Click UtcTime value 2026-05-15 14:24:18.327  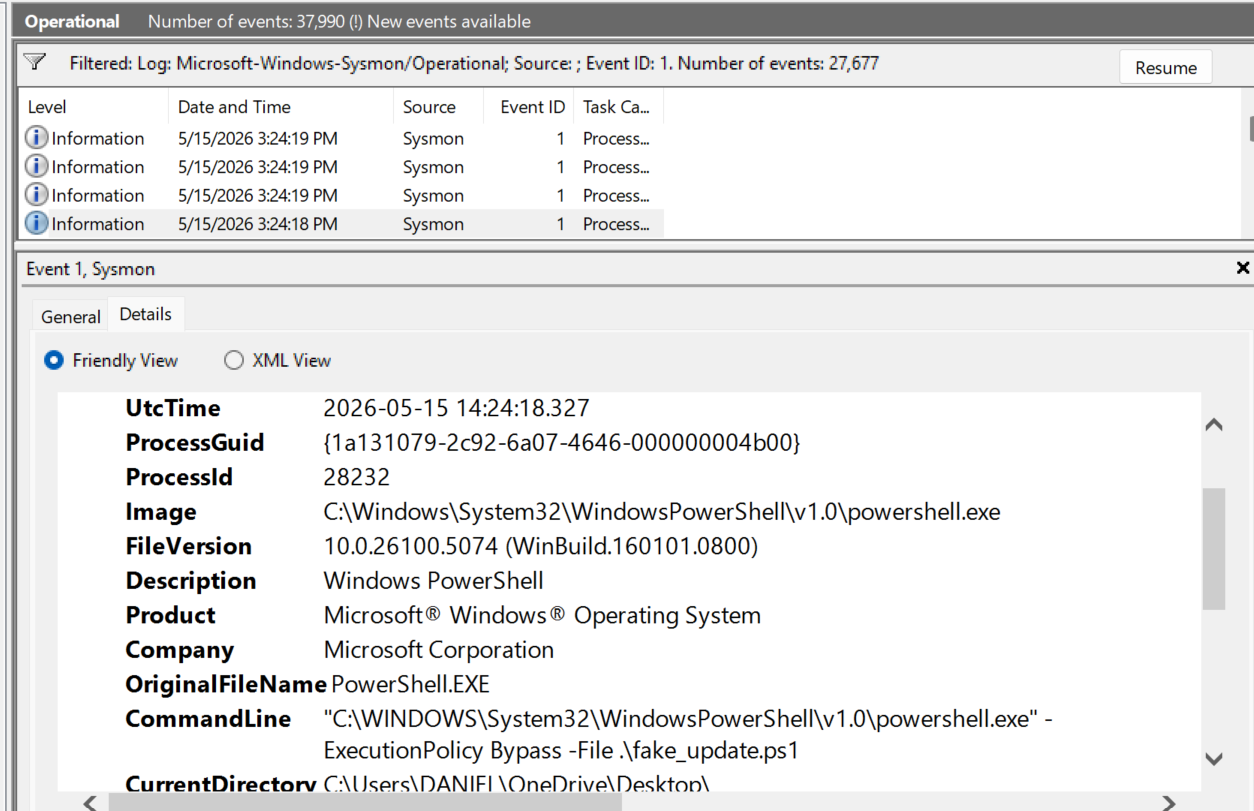457,408
